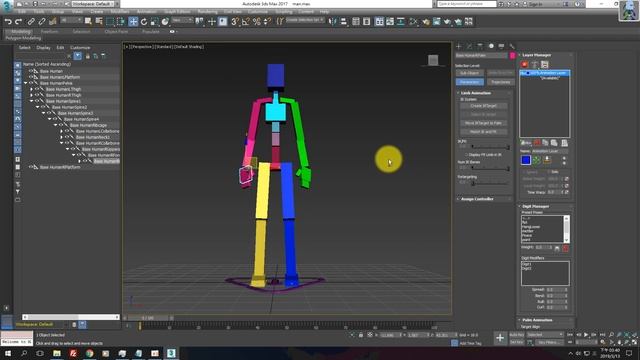Viewport: 640px width, 360px height.
Task: Click the Play animation button
Action: coord(586,335)
